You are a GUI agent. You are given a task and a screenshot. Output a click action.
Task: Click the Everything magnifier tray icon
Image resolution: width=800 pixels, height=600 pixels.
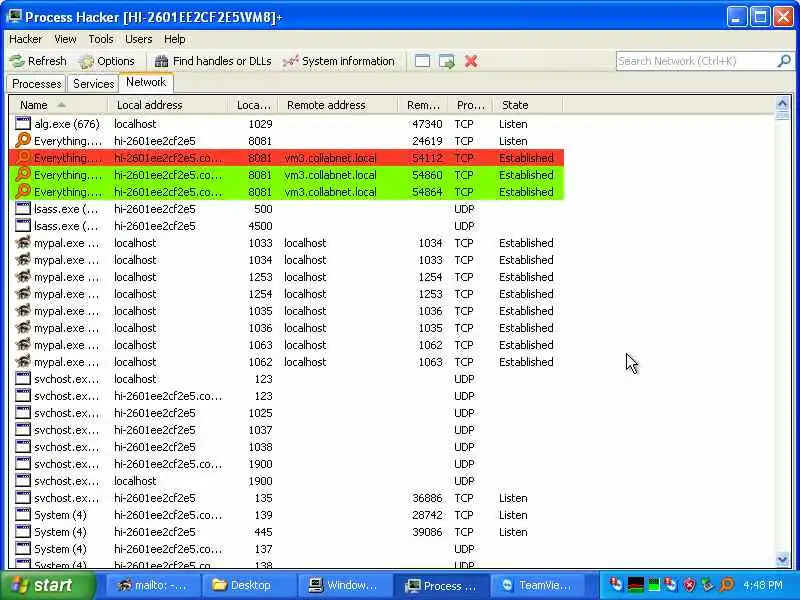point(727,584)
